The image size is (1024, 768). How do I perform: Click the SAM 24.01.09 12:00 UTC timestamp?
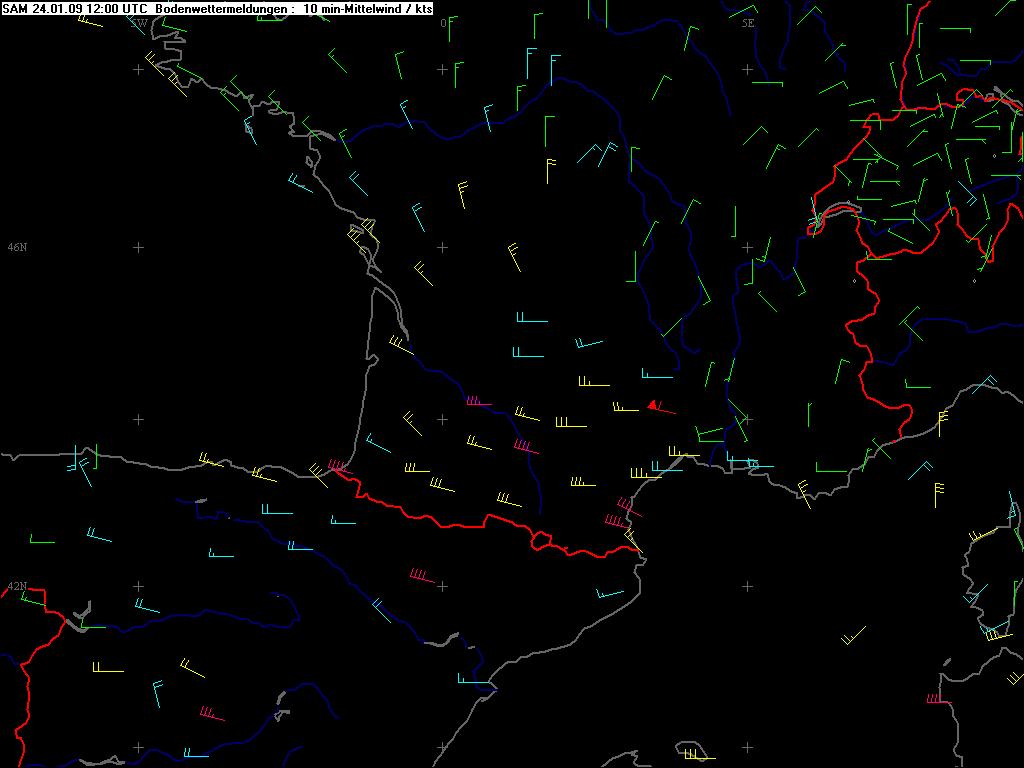click(x=76, y=8)
